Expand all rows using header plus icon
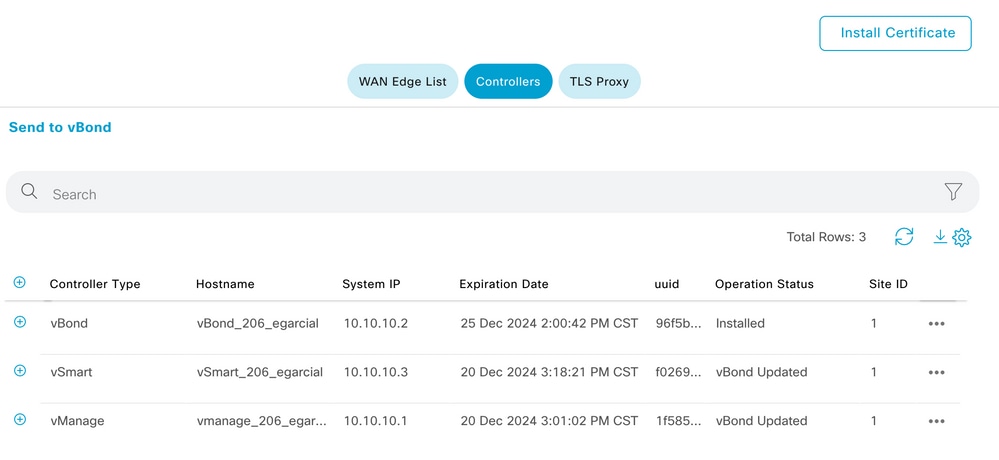Image resolution: width=999 pixels, height=460 pixels. [x=20, y=282]
